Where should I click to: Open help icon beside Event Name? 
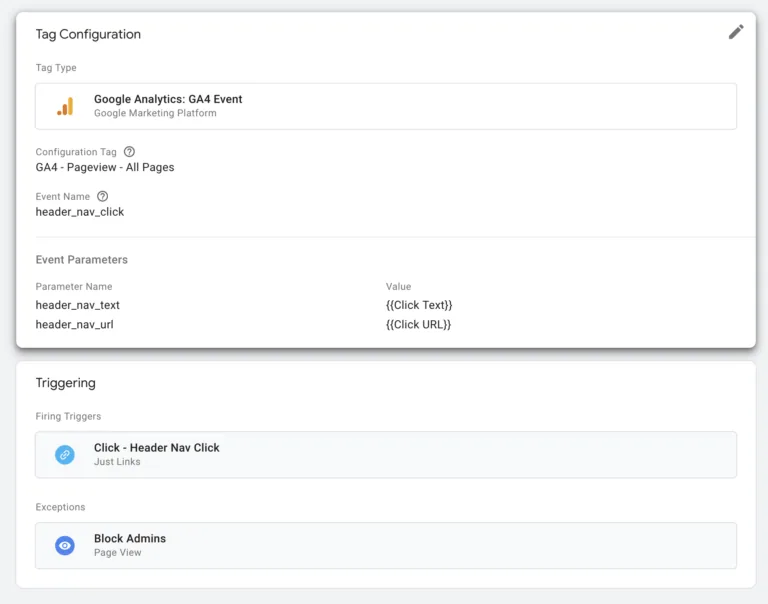[102, 196]
